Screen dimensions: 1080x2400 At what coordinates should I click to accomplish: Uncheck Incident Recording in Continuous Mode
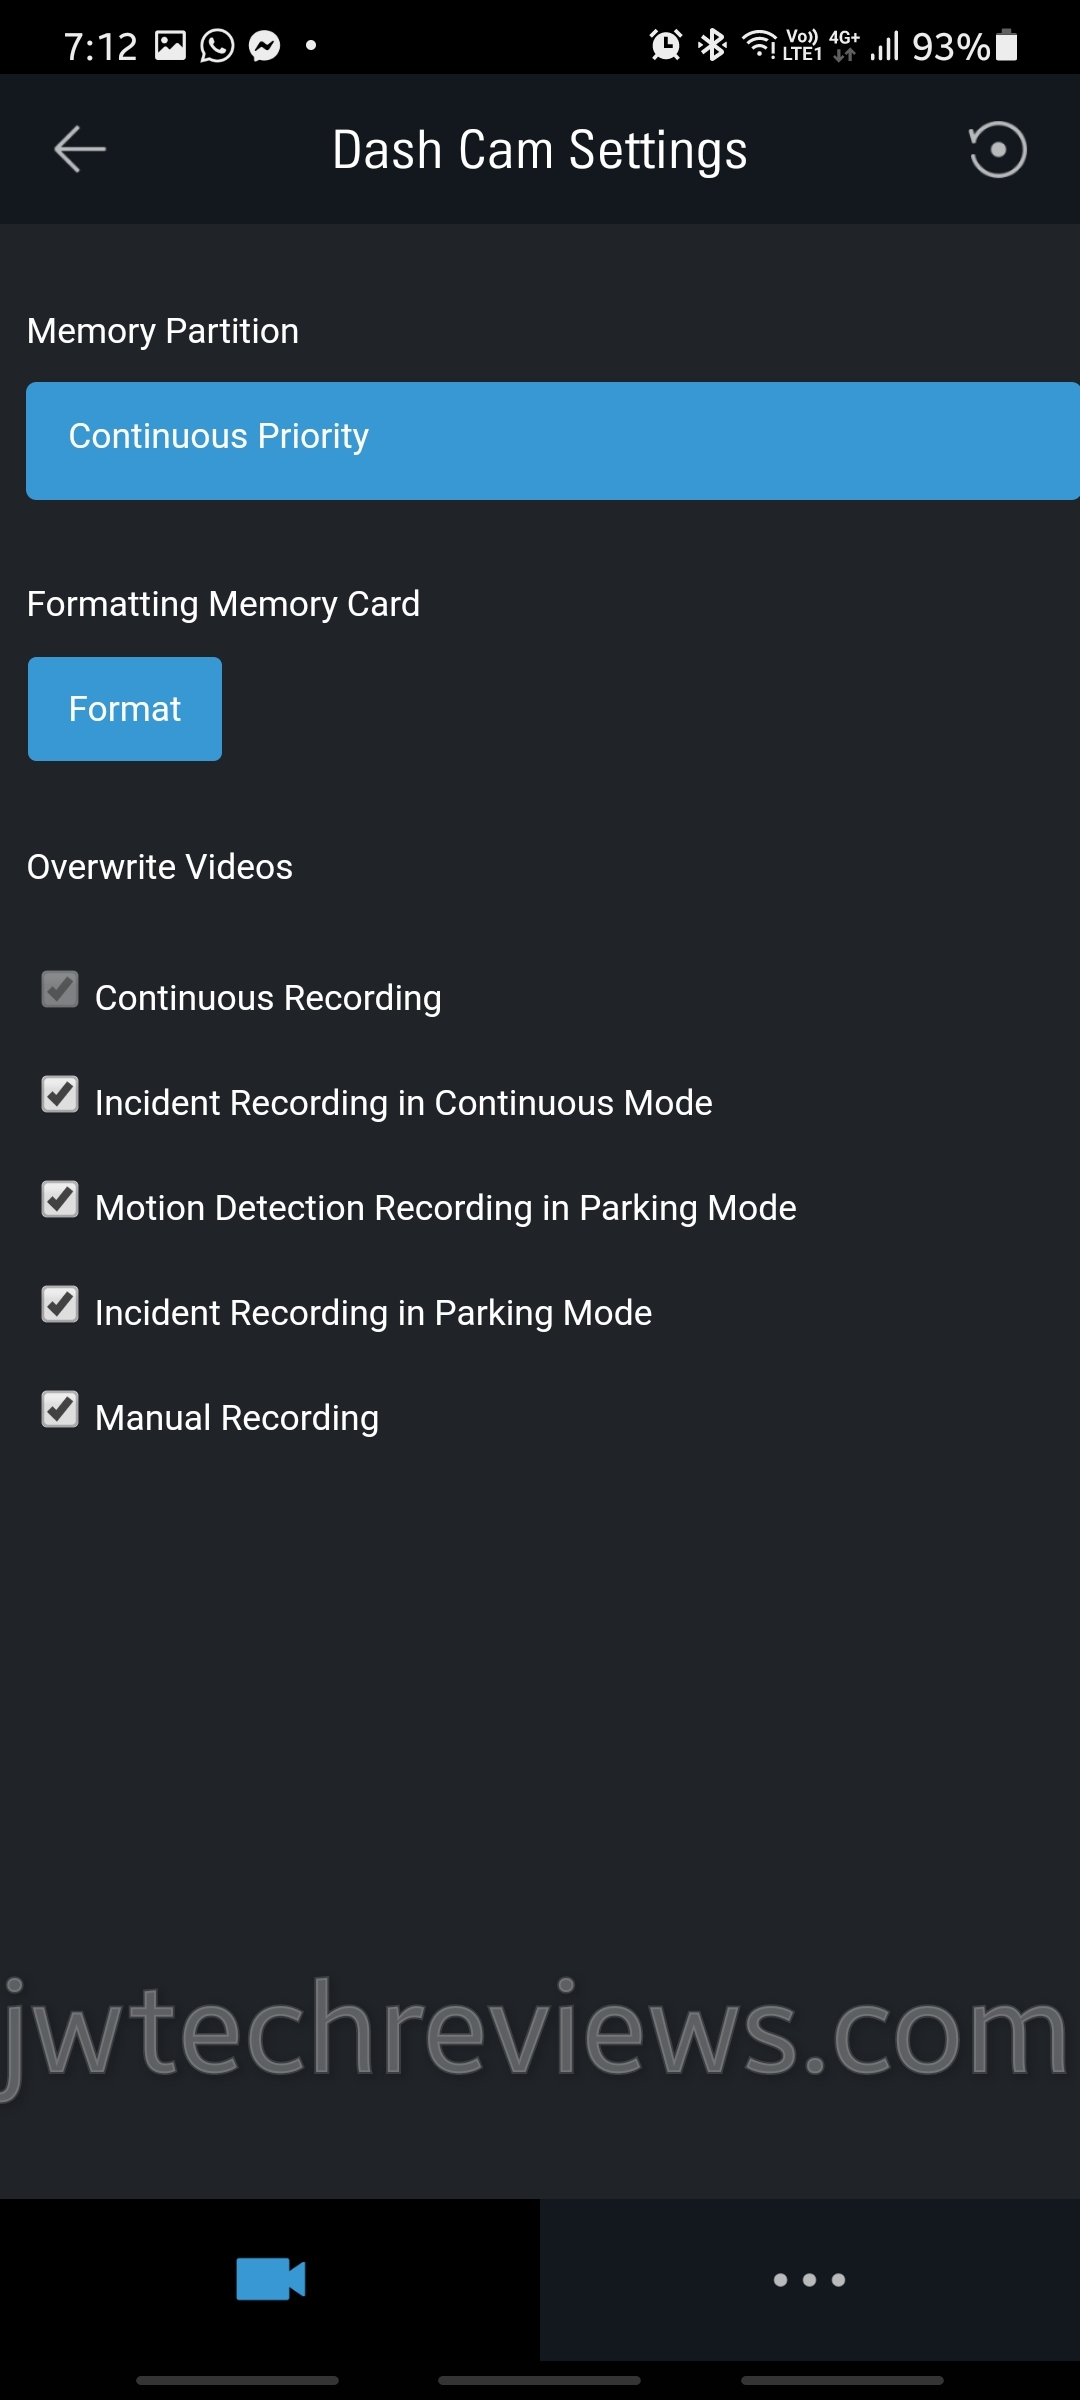(60, 1095)
